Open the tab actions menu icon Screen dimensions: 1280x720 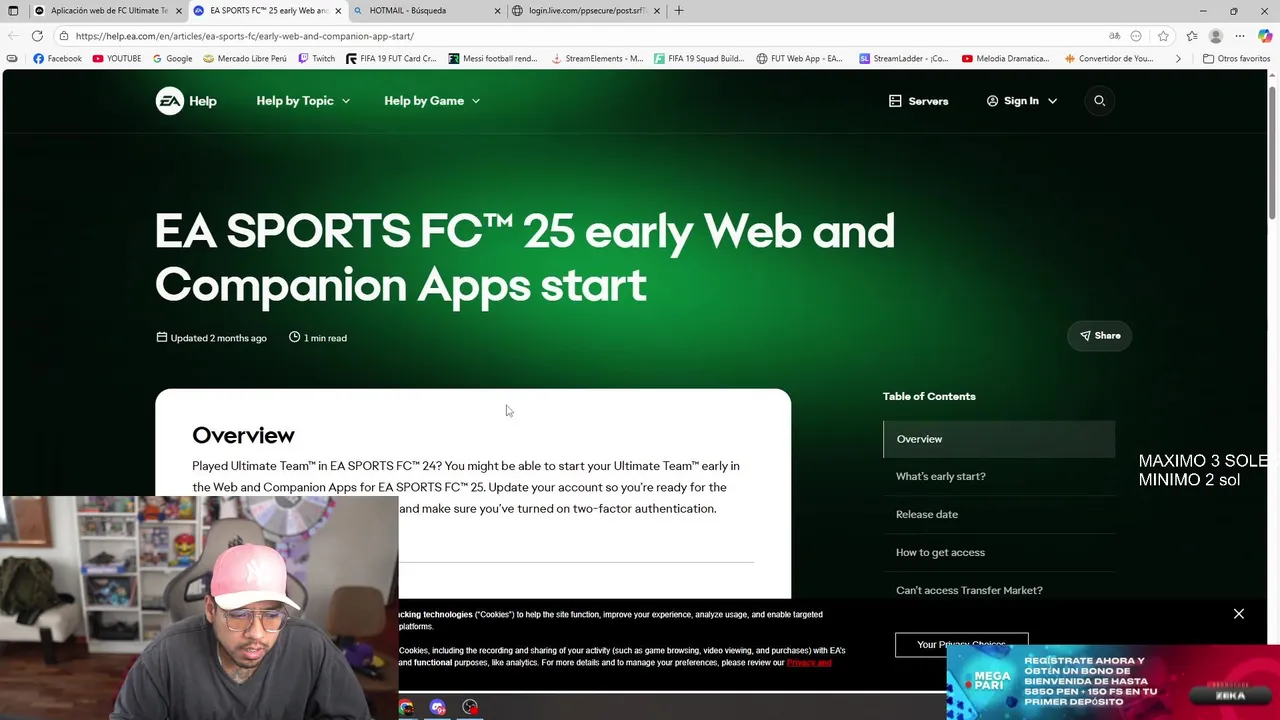[x=13, y=11]
